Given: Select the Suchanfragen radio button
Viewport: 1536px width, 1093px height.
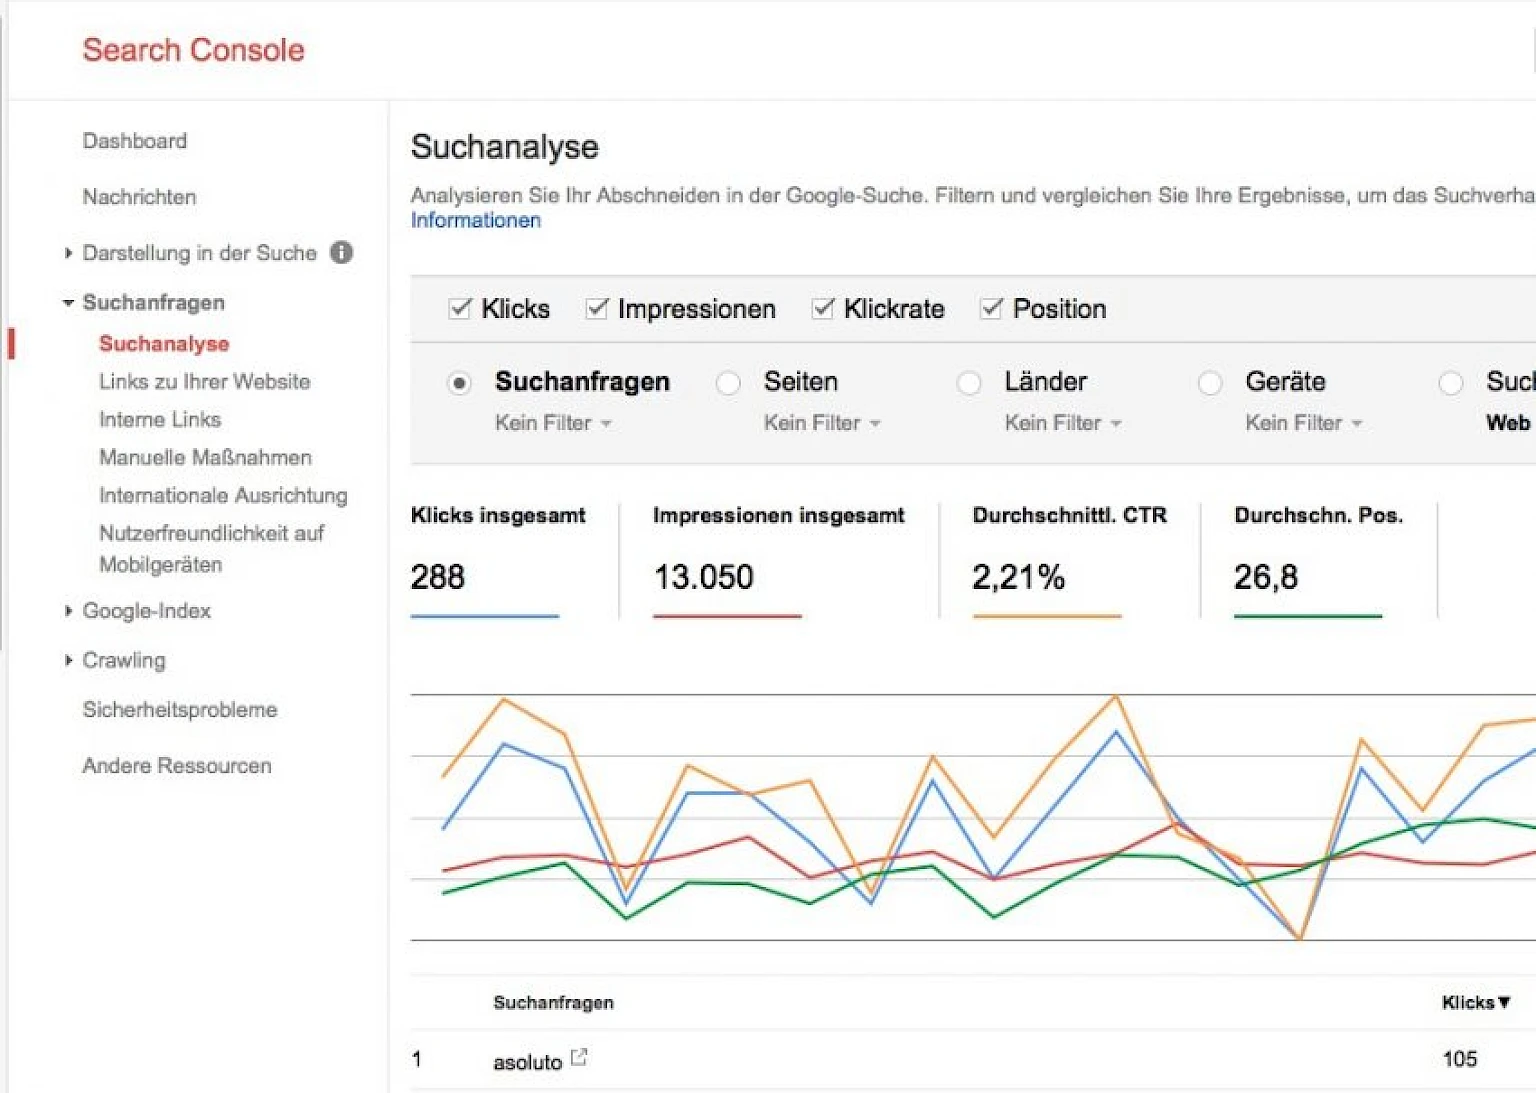Looking at the screenshot, I should click(459, 383).
